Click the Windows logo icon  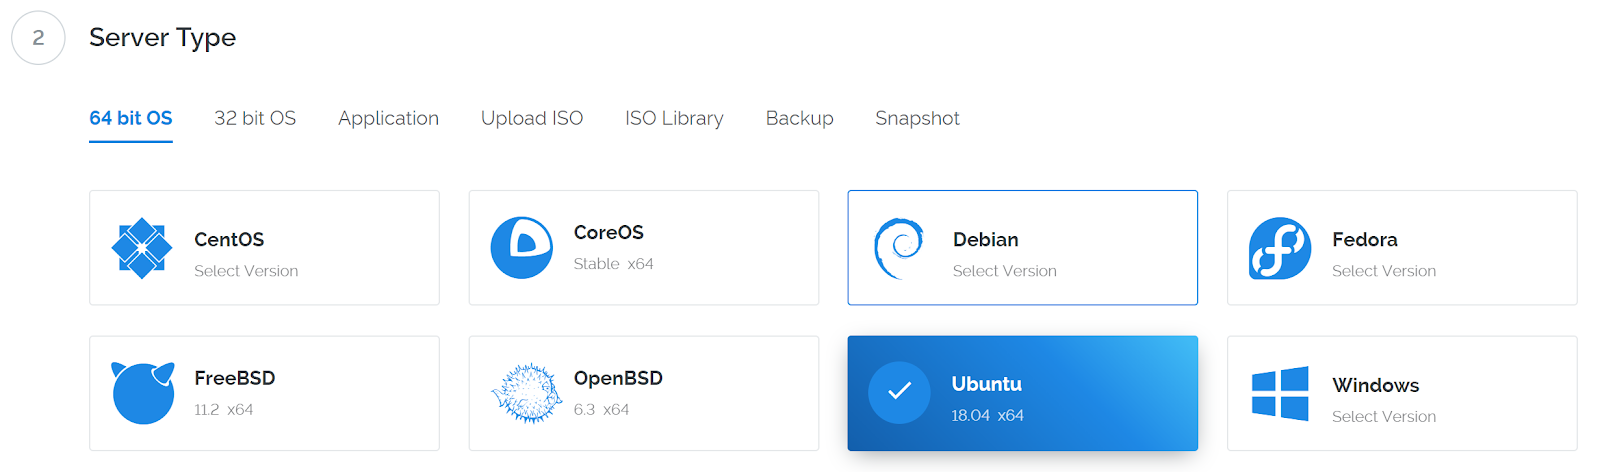(x=1280, y=393)
